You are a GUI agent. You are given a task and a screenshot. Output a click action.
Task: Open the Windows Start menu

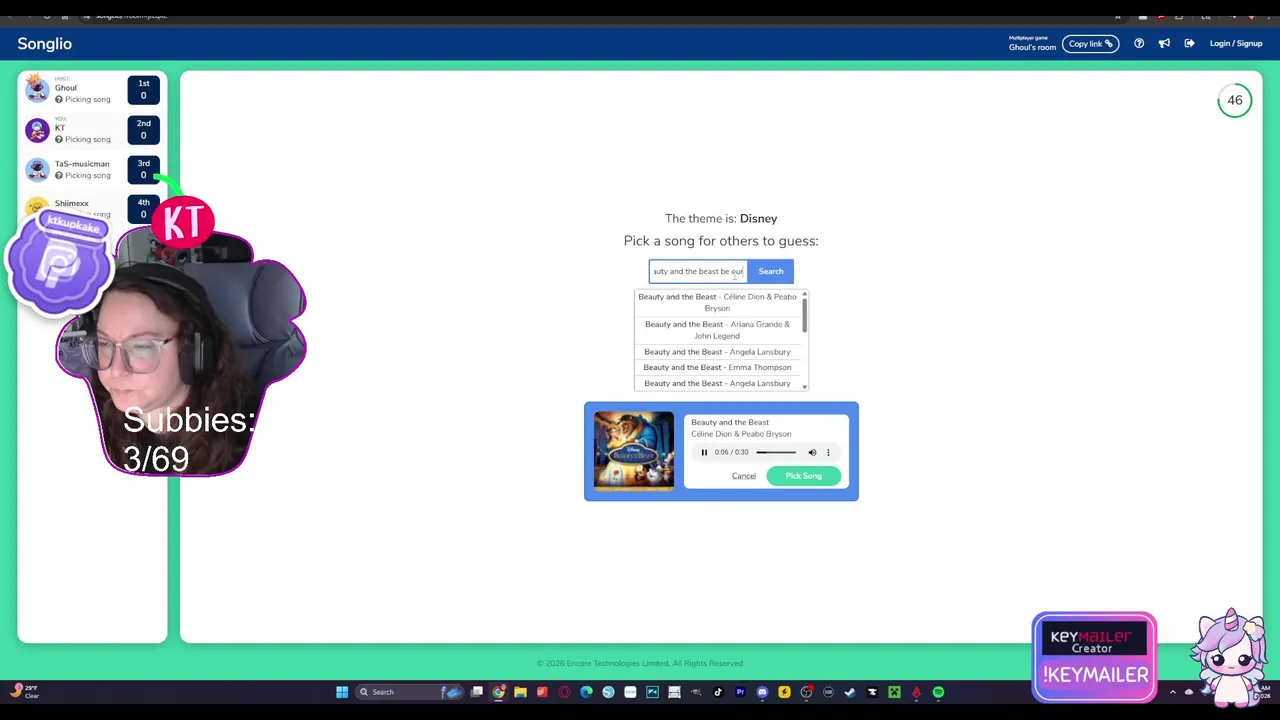pyautogui.click(x=342, y=692)
